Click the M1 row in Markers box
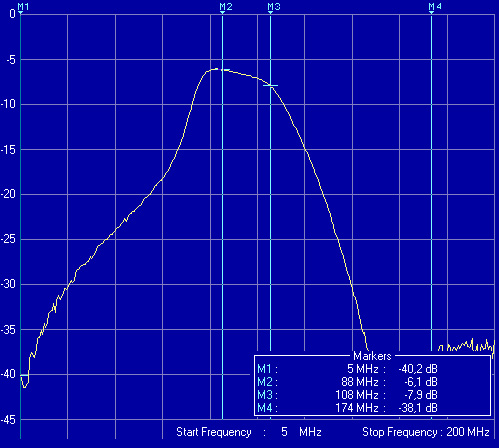 (347, 369)
